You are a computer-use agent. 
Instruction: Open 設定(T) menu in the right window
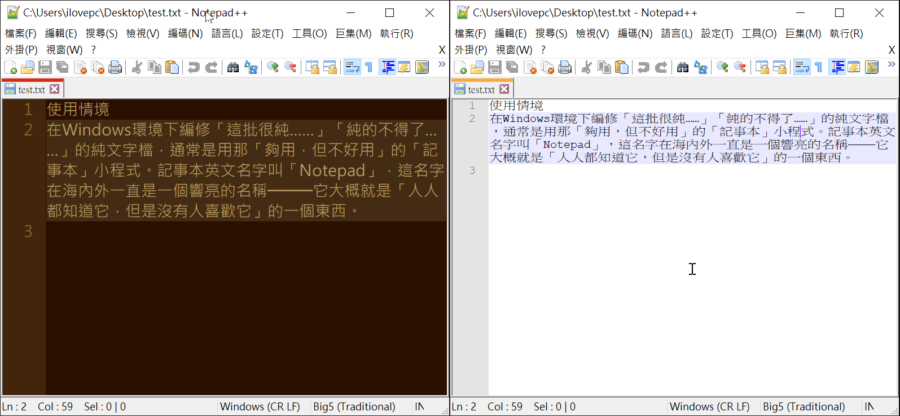[717, 33]
